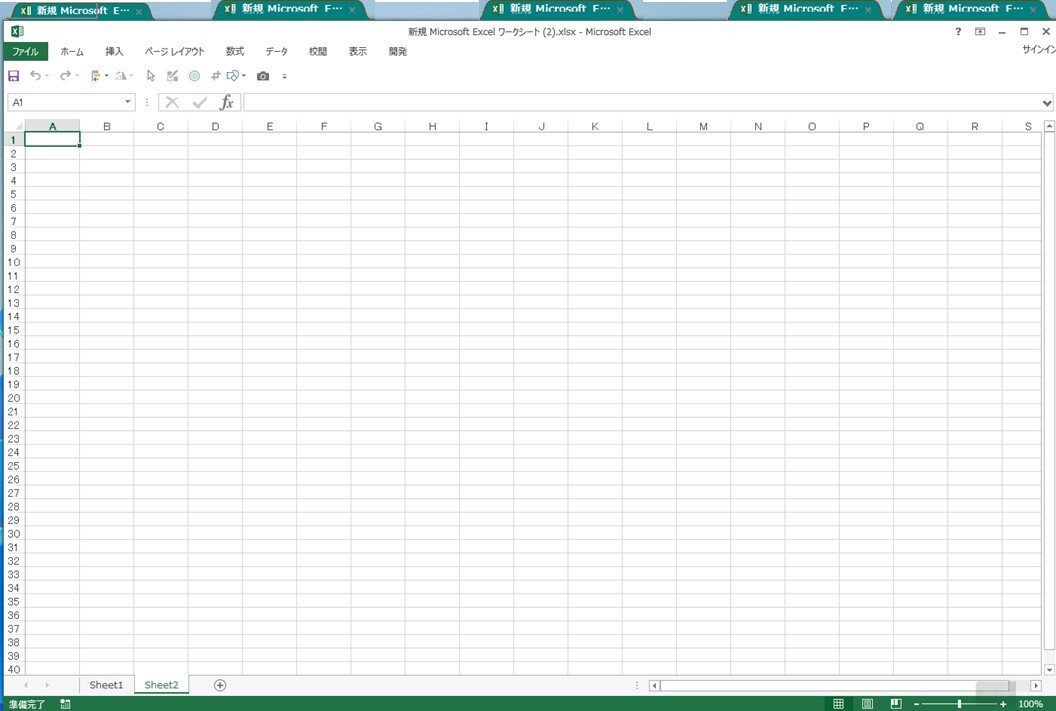Click the サインイン sign-in link
This screenshot has width=1056, height=711.
pyautogui.click(x=1038, y=50)
